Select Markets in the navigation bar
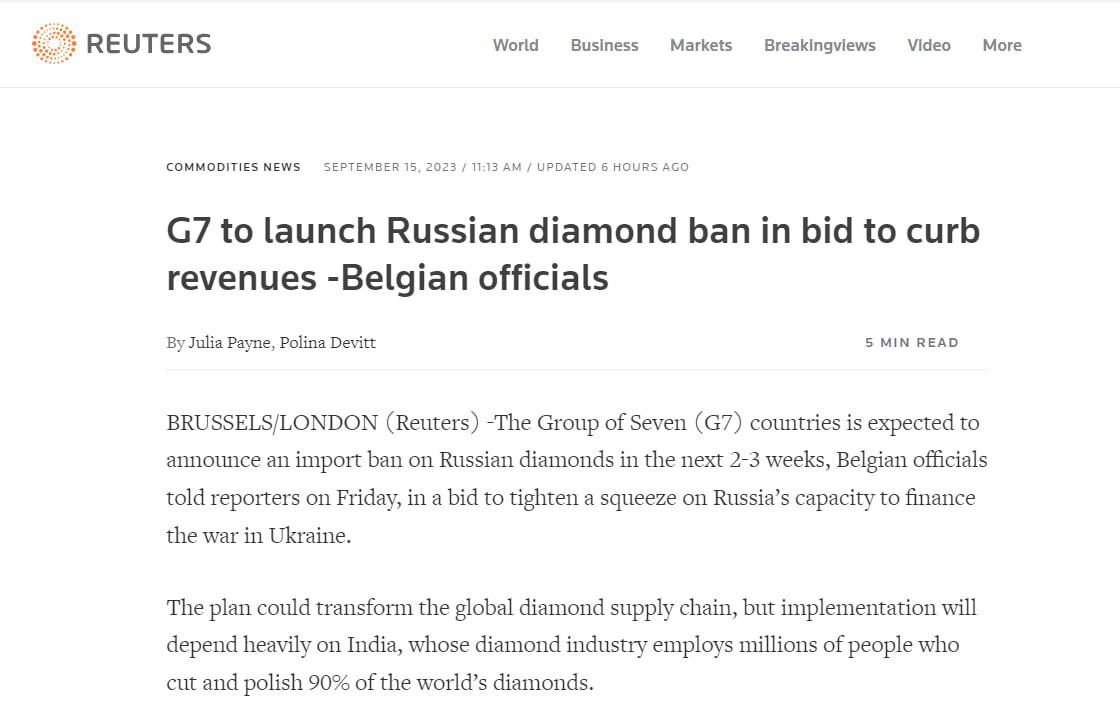The height and width of the screenshot is (725, 1120). 701,45
